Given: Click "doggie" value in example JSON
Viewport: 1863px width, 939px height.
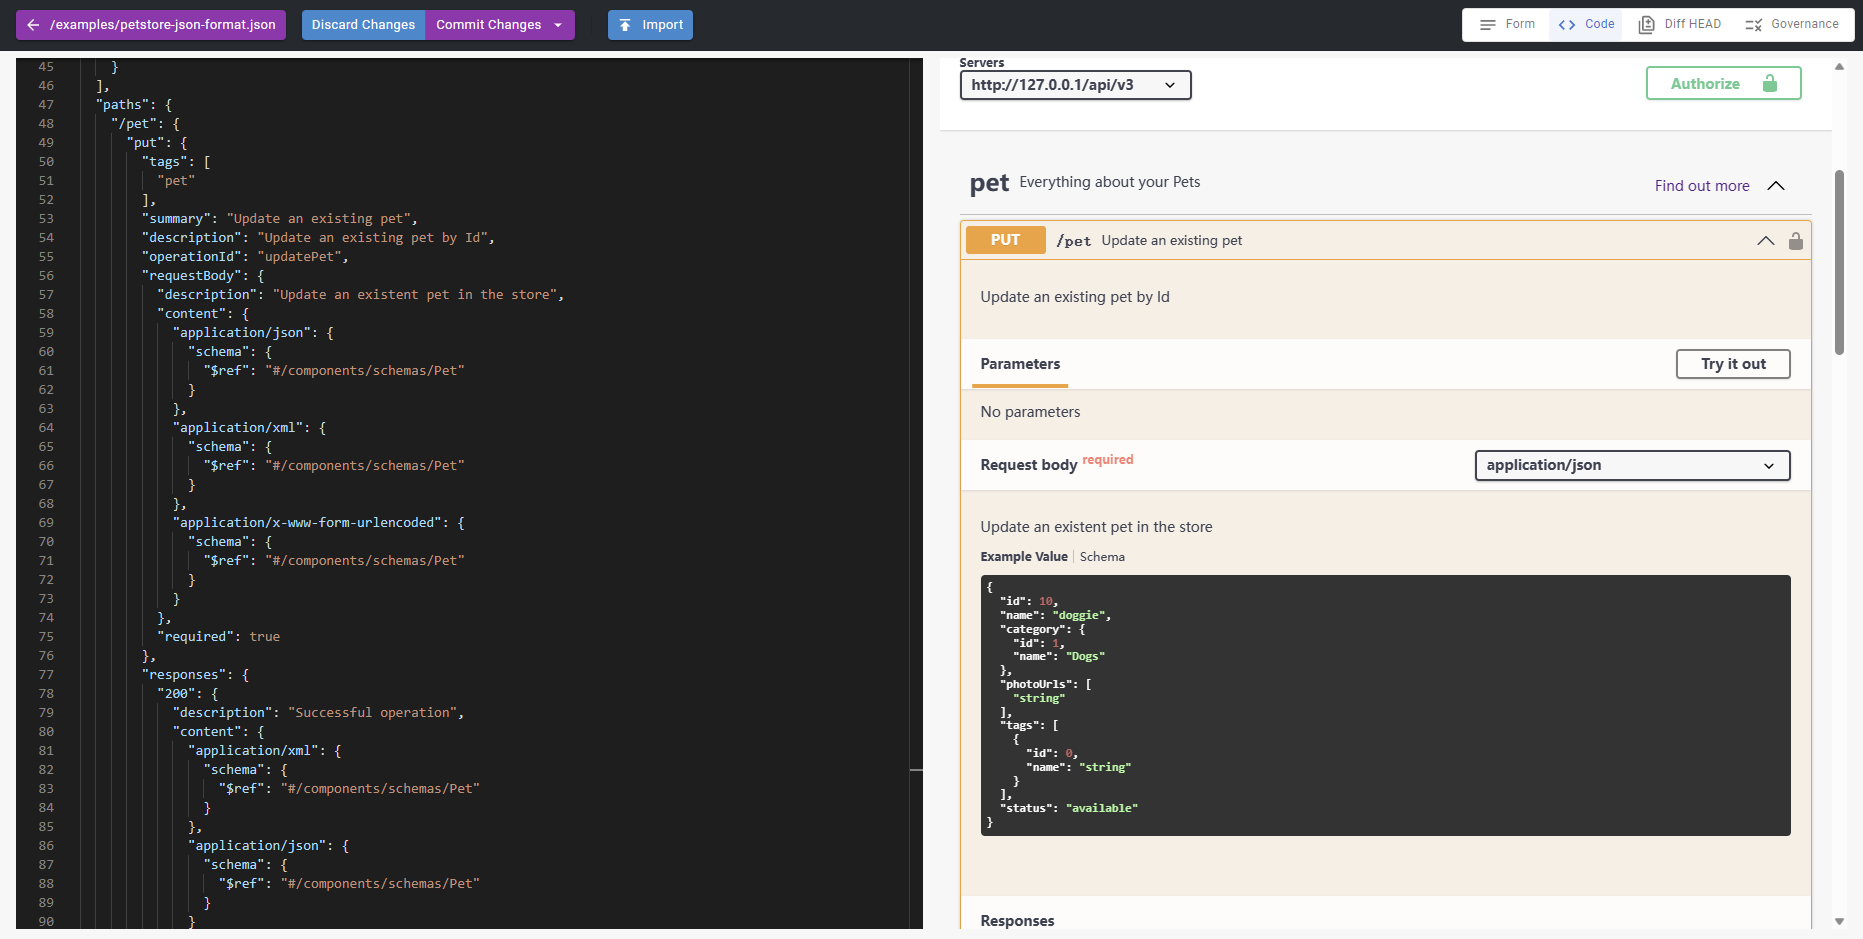Looking at the screenshot, I should (1078, 615).
